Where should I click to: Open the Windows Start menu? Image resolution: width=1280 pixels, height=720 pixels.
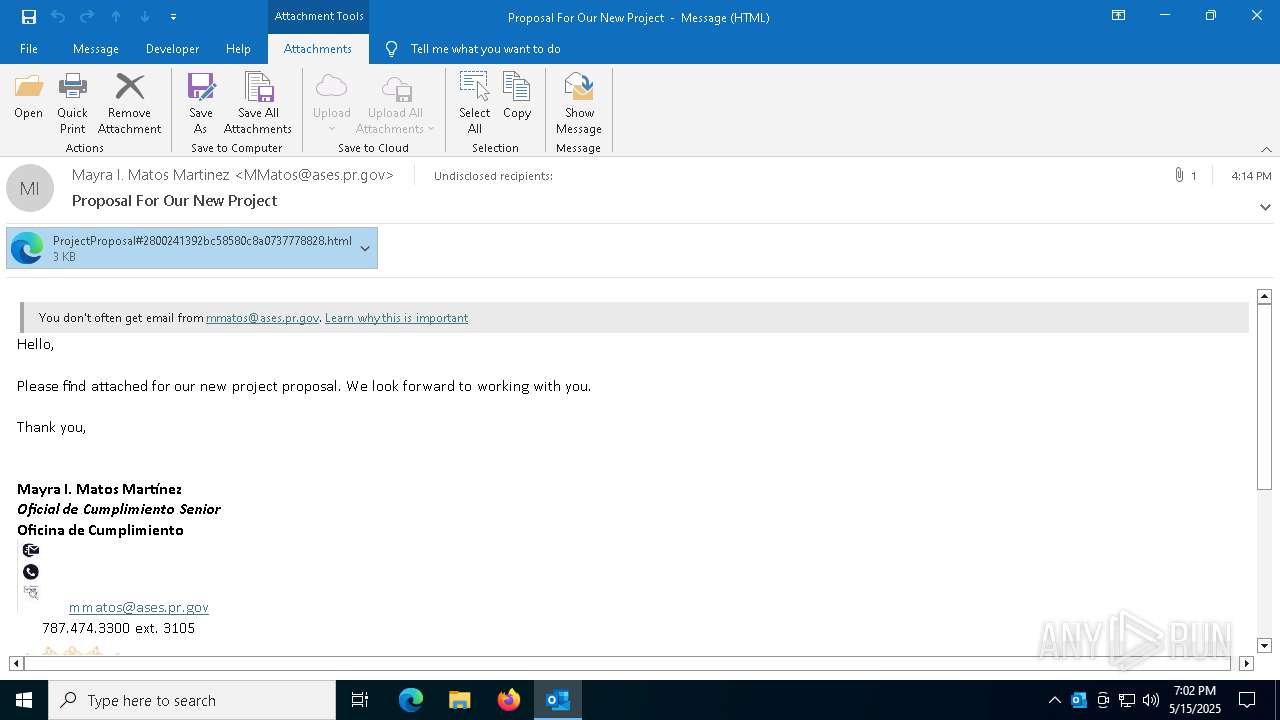pyautogui.click(x=24, y=700)
